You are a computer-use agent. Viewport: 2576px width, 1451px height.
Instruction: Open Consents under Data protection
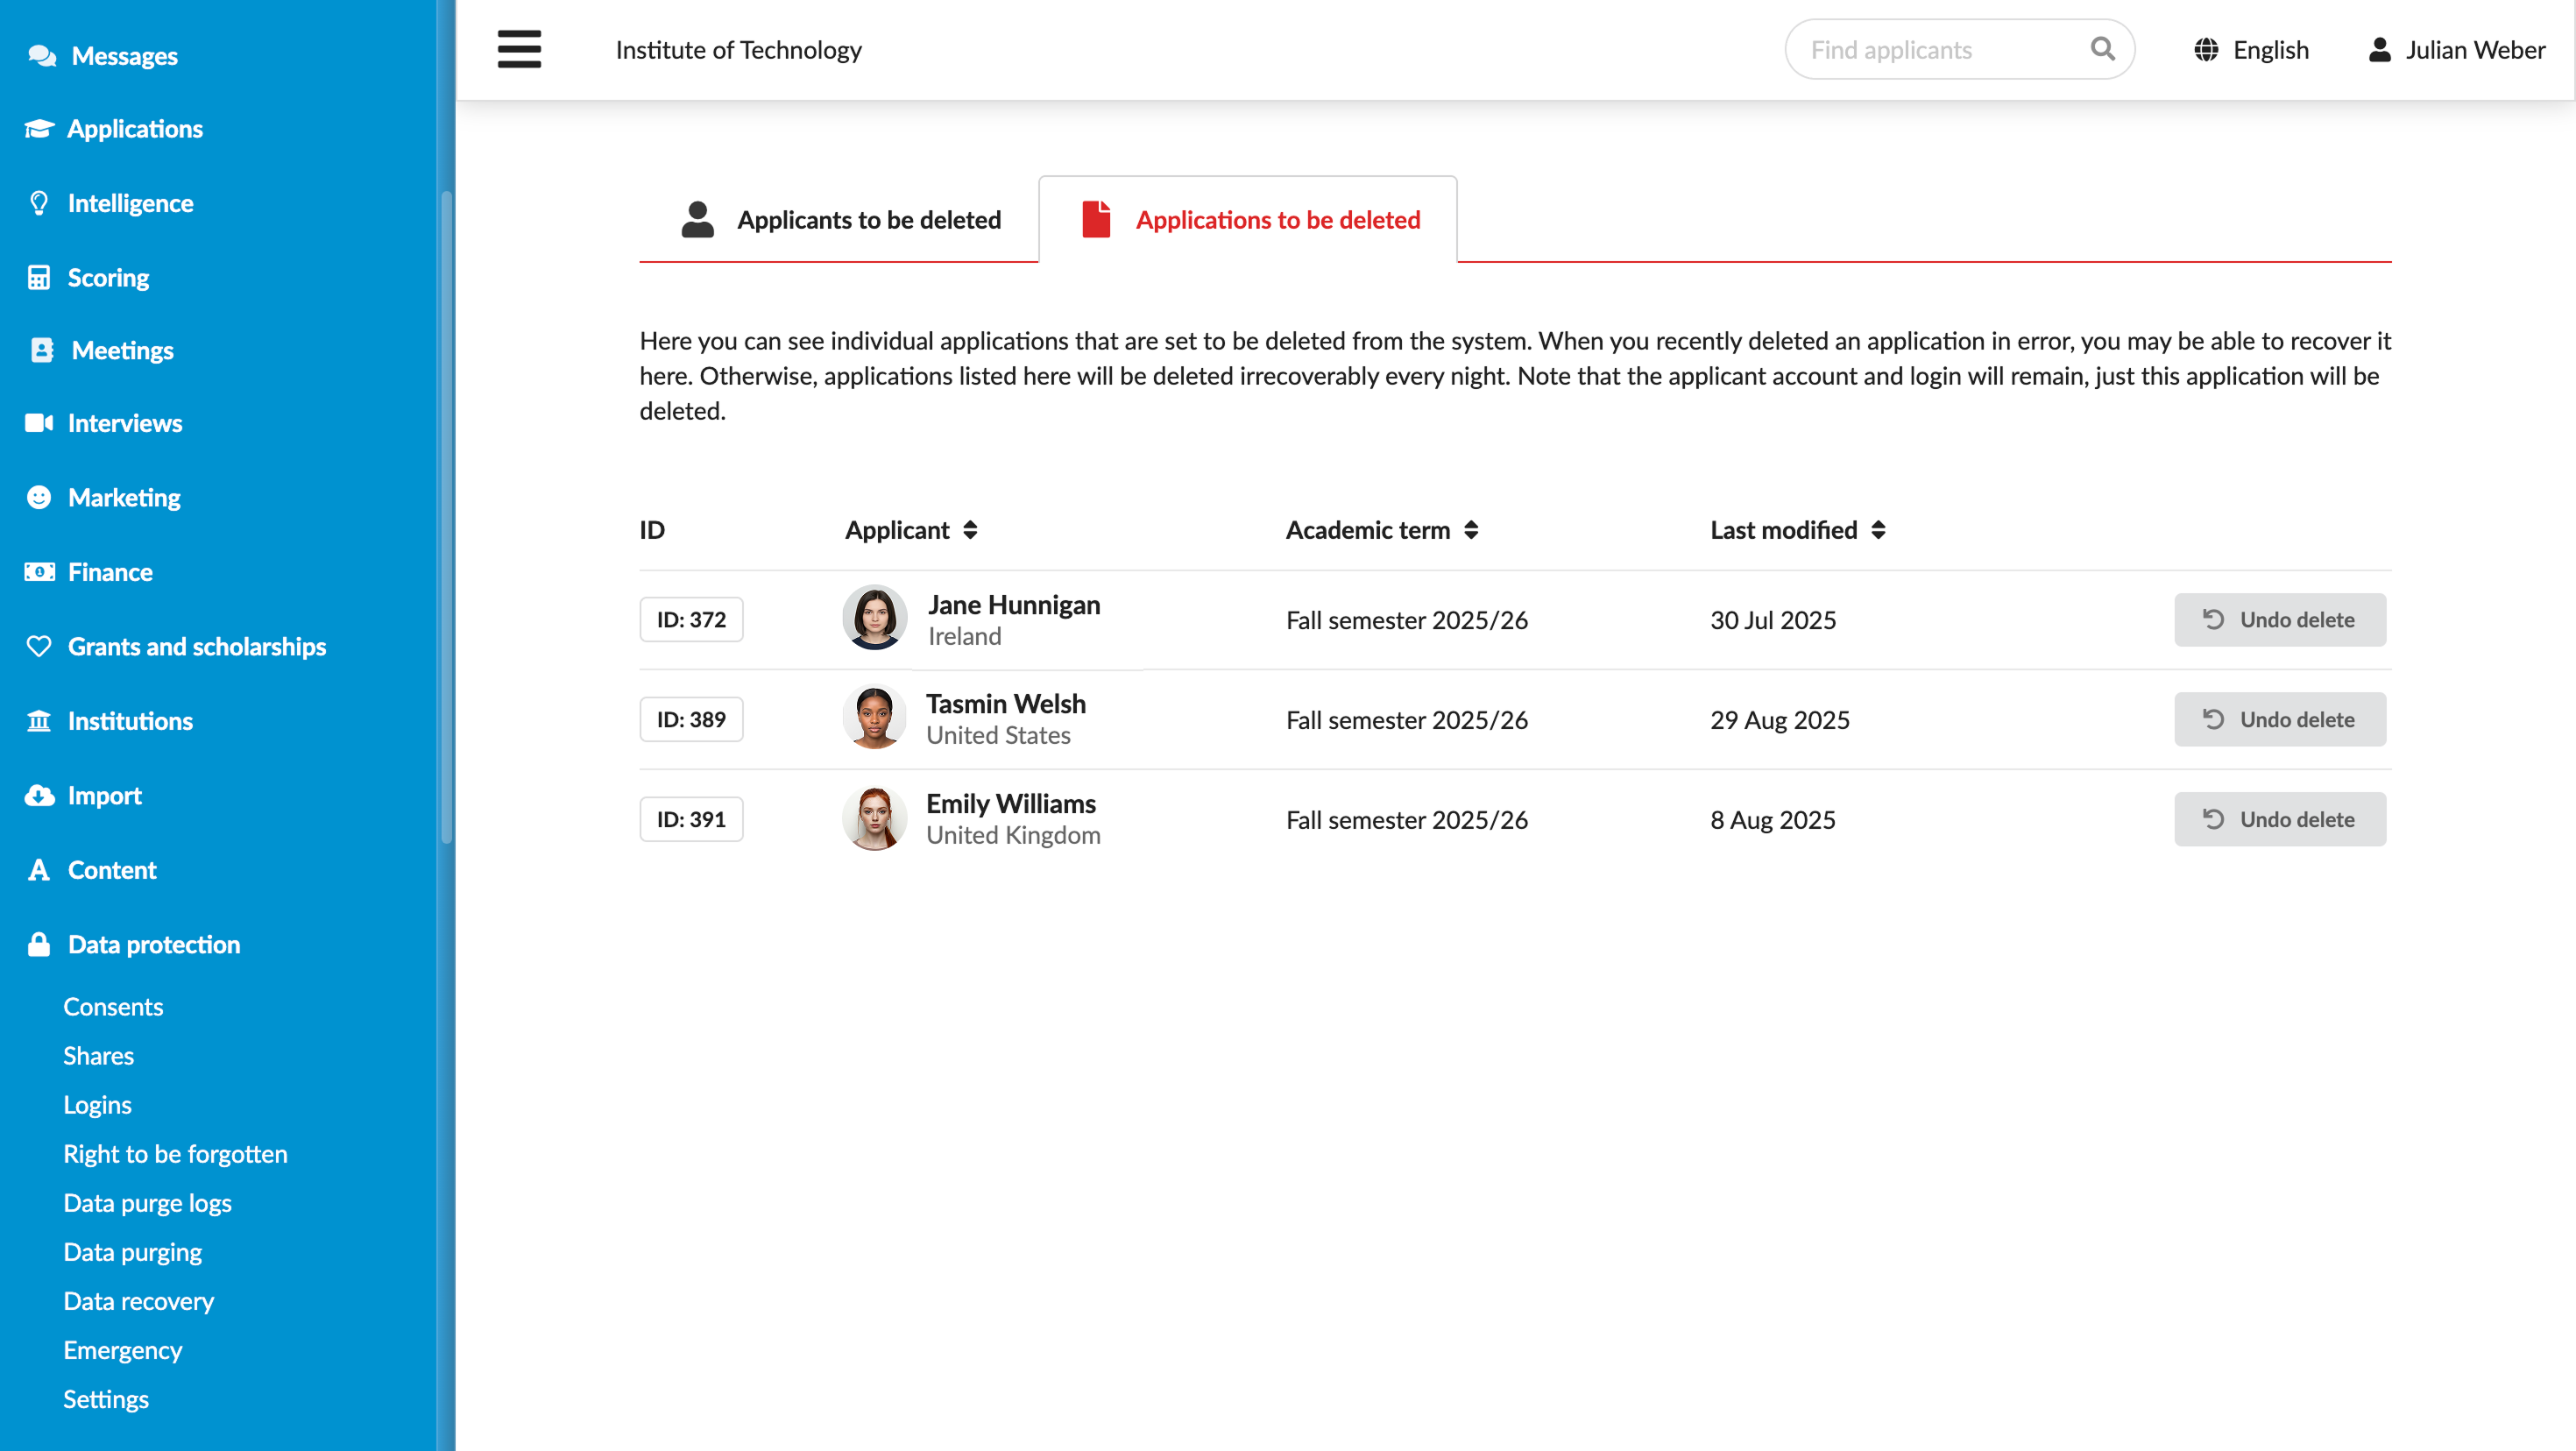tap(113, 1007)
